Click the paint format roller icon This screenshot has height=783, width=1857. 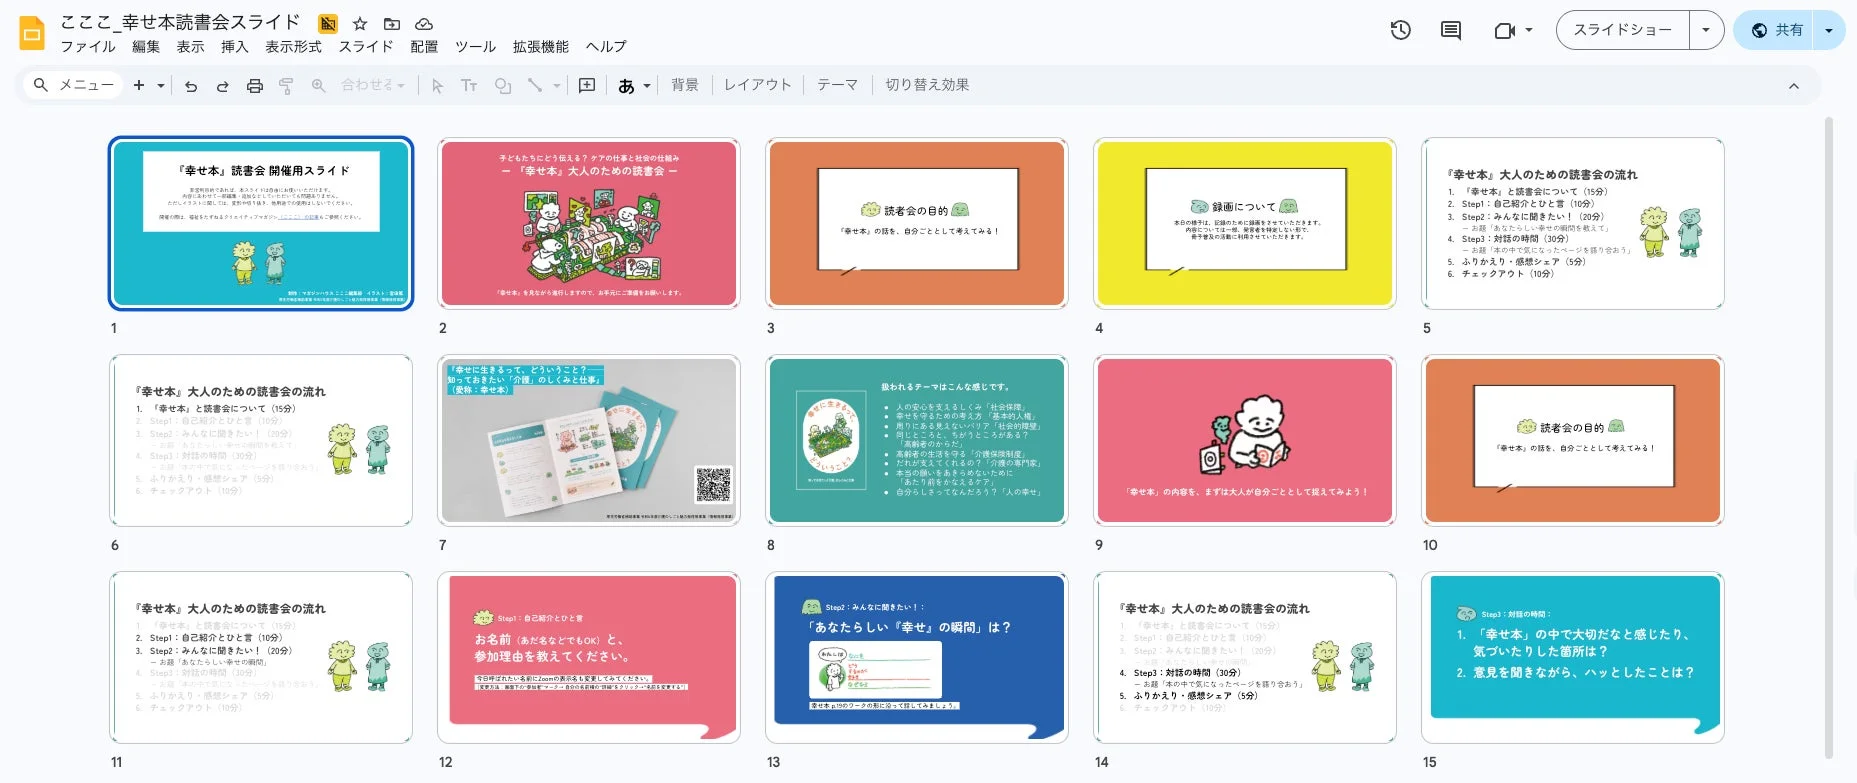click(286, 86)
